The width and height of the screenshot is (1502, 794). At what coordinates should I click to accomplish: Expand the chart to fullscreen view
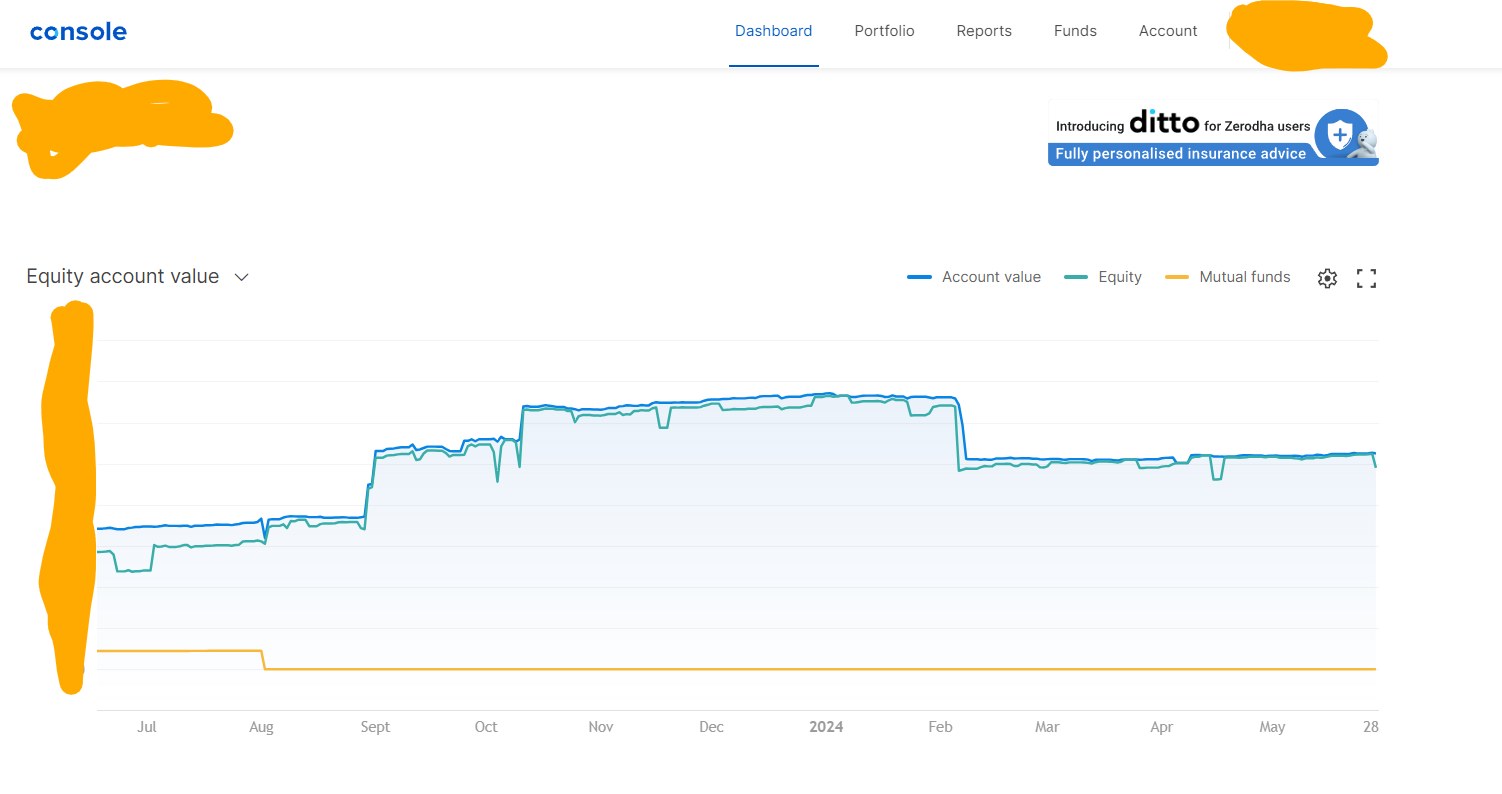(1366, 277)
